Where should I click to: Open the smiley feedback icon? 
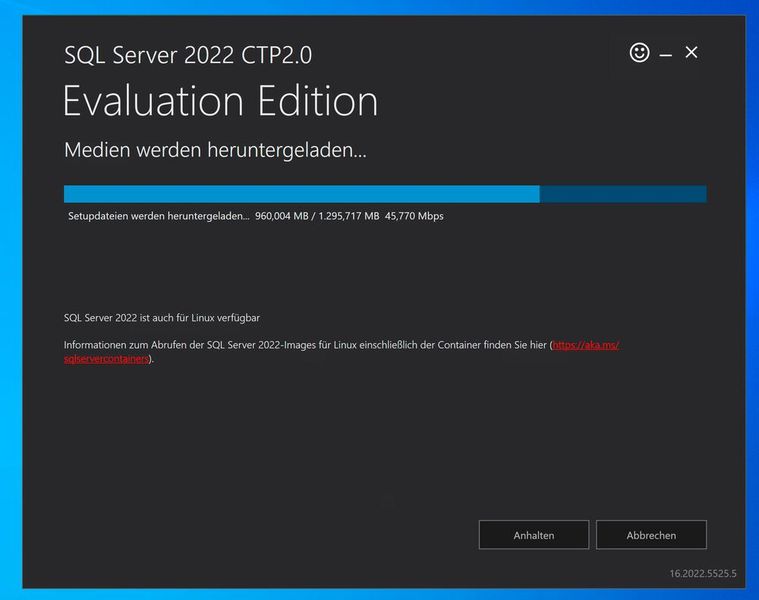click(639, 52)
